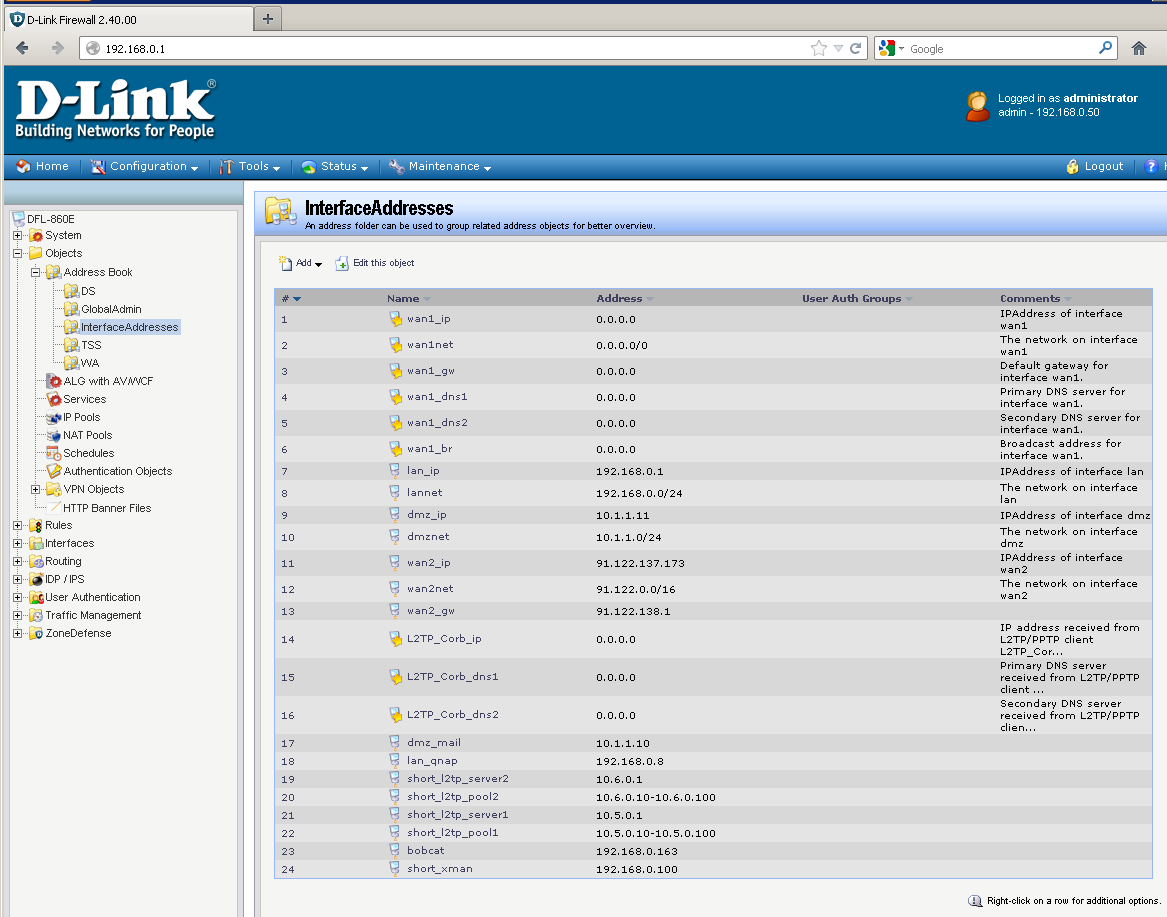The width and height of the screenshot is (1167, 917).
Task: Open the Maintenance menu
Action: (440, 167)
